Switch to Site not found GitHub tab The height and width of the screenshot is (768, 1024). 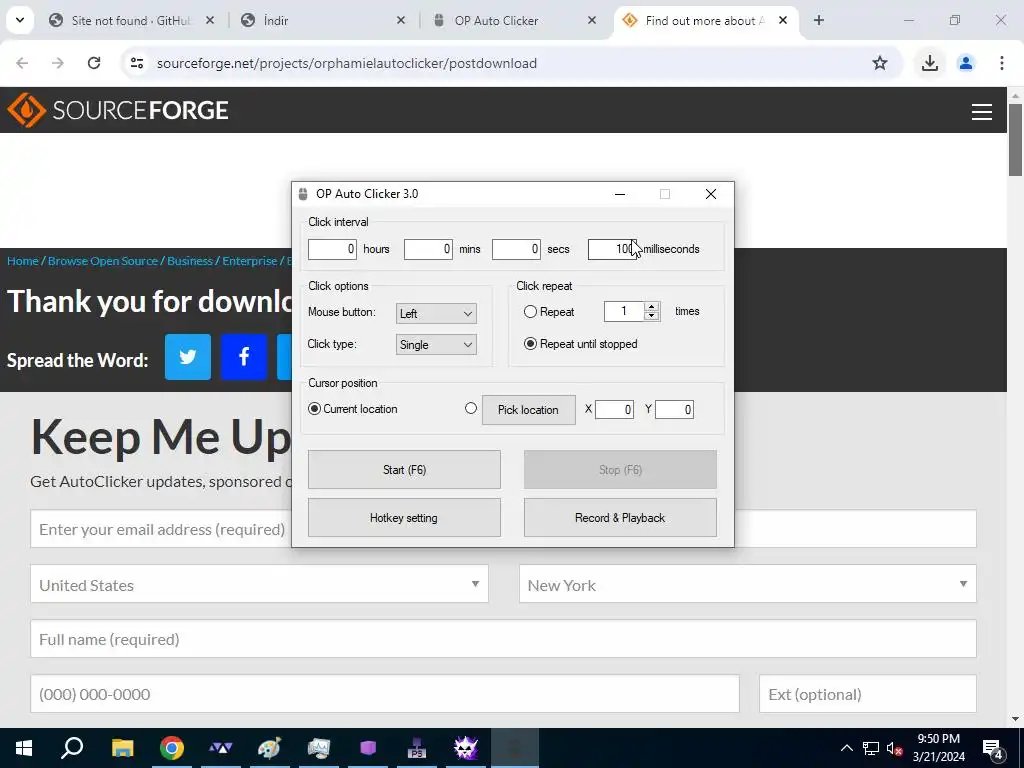coord(129,20)
